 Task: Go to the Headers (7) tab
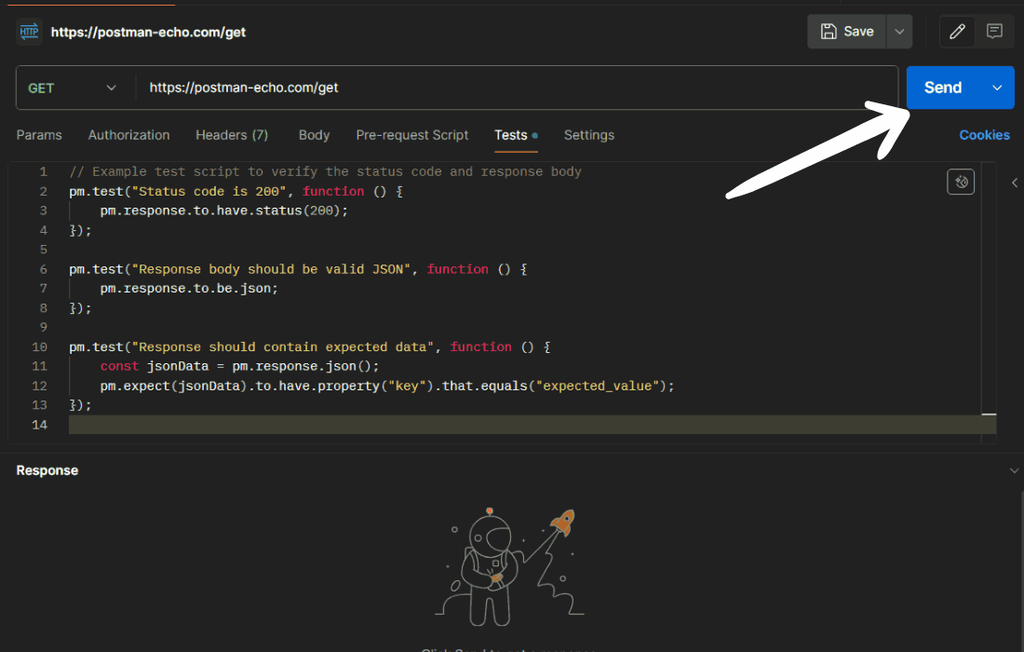pyautogui.click(x=232, y=135)
